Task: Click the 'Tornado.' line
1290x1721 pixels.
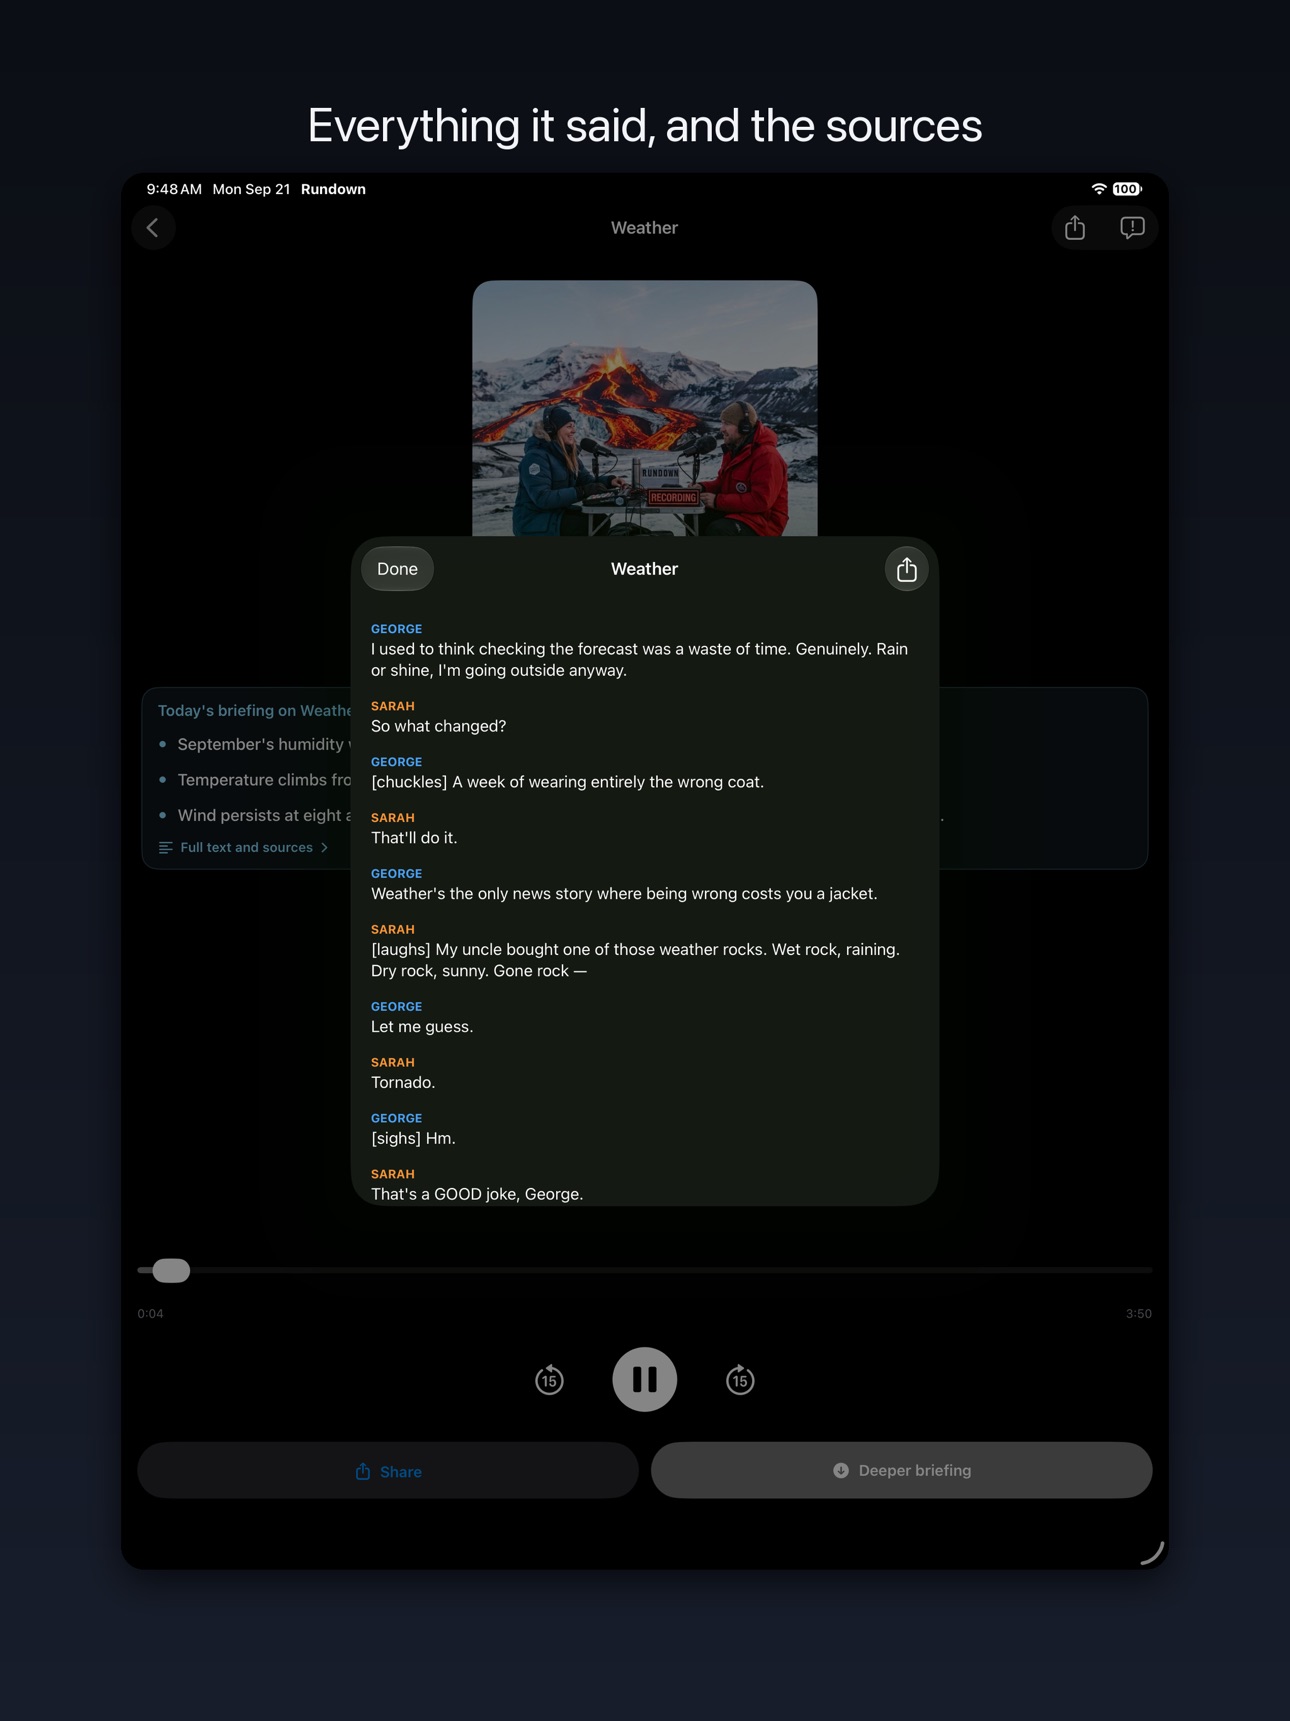Action: click(403, 1083)
